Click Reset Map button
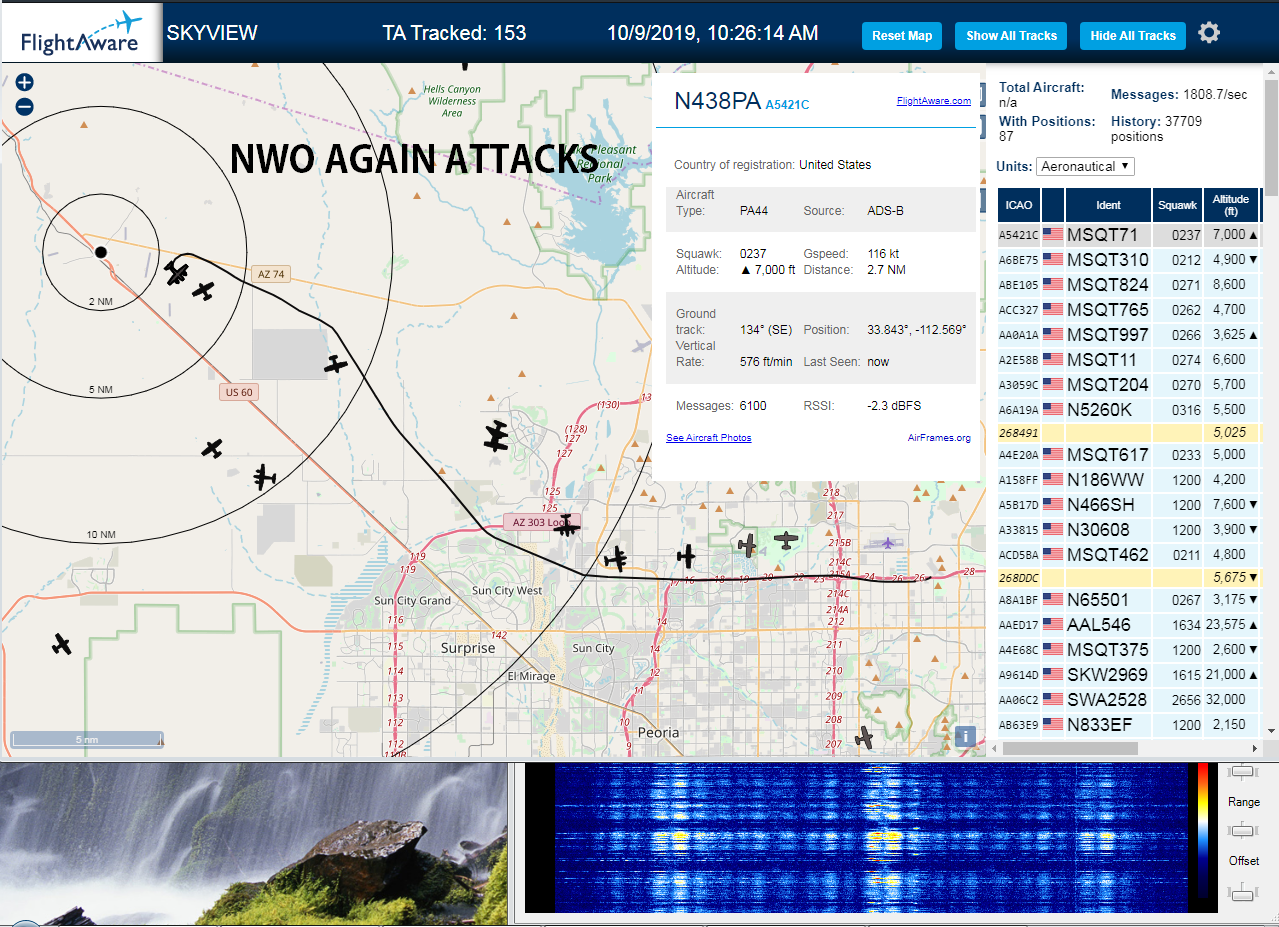The image size is (1279, 927). click(902, 36)
